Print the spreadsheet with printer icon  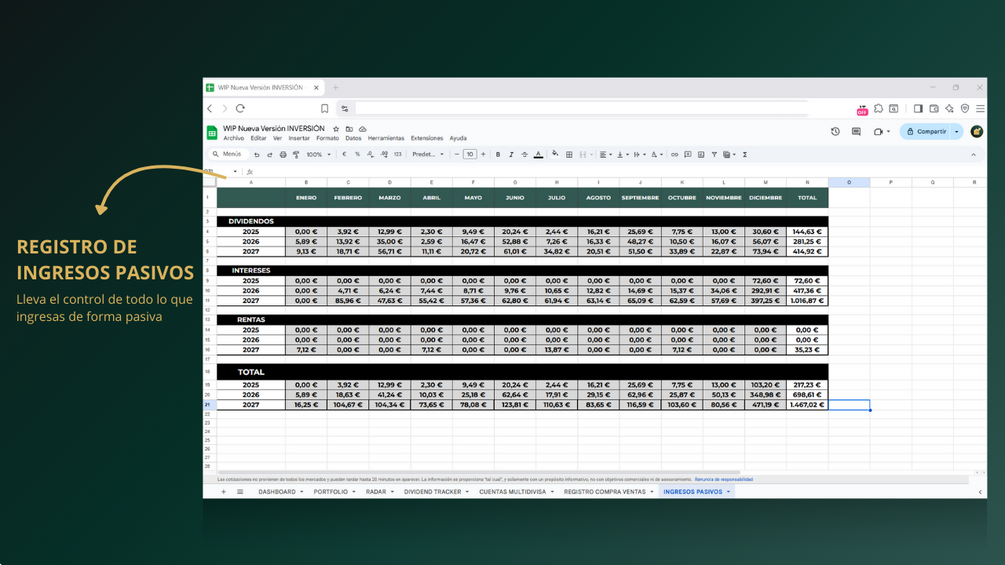283,154
